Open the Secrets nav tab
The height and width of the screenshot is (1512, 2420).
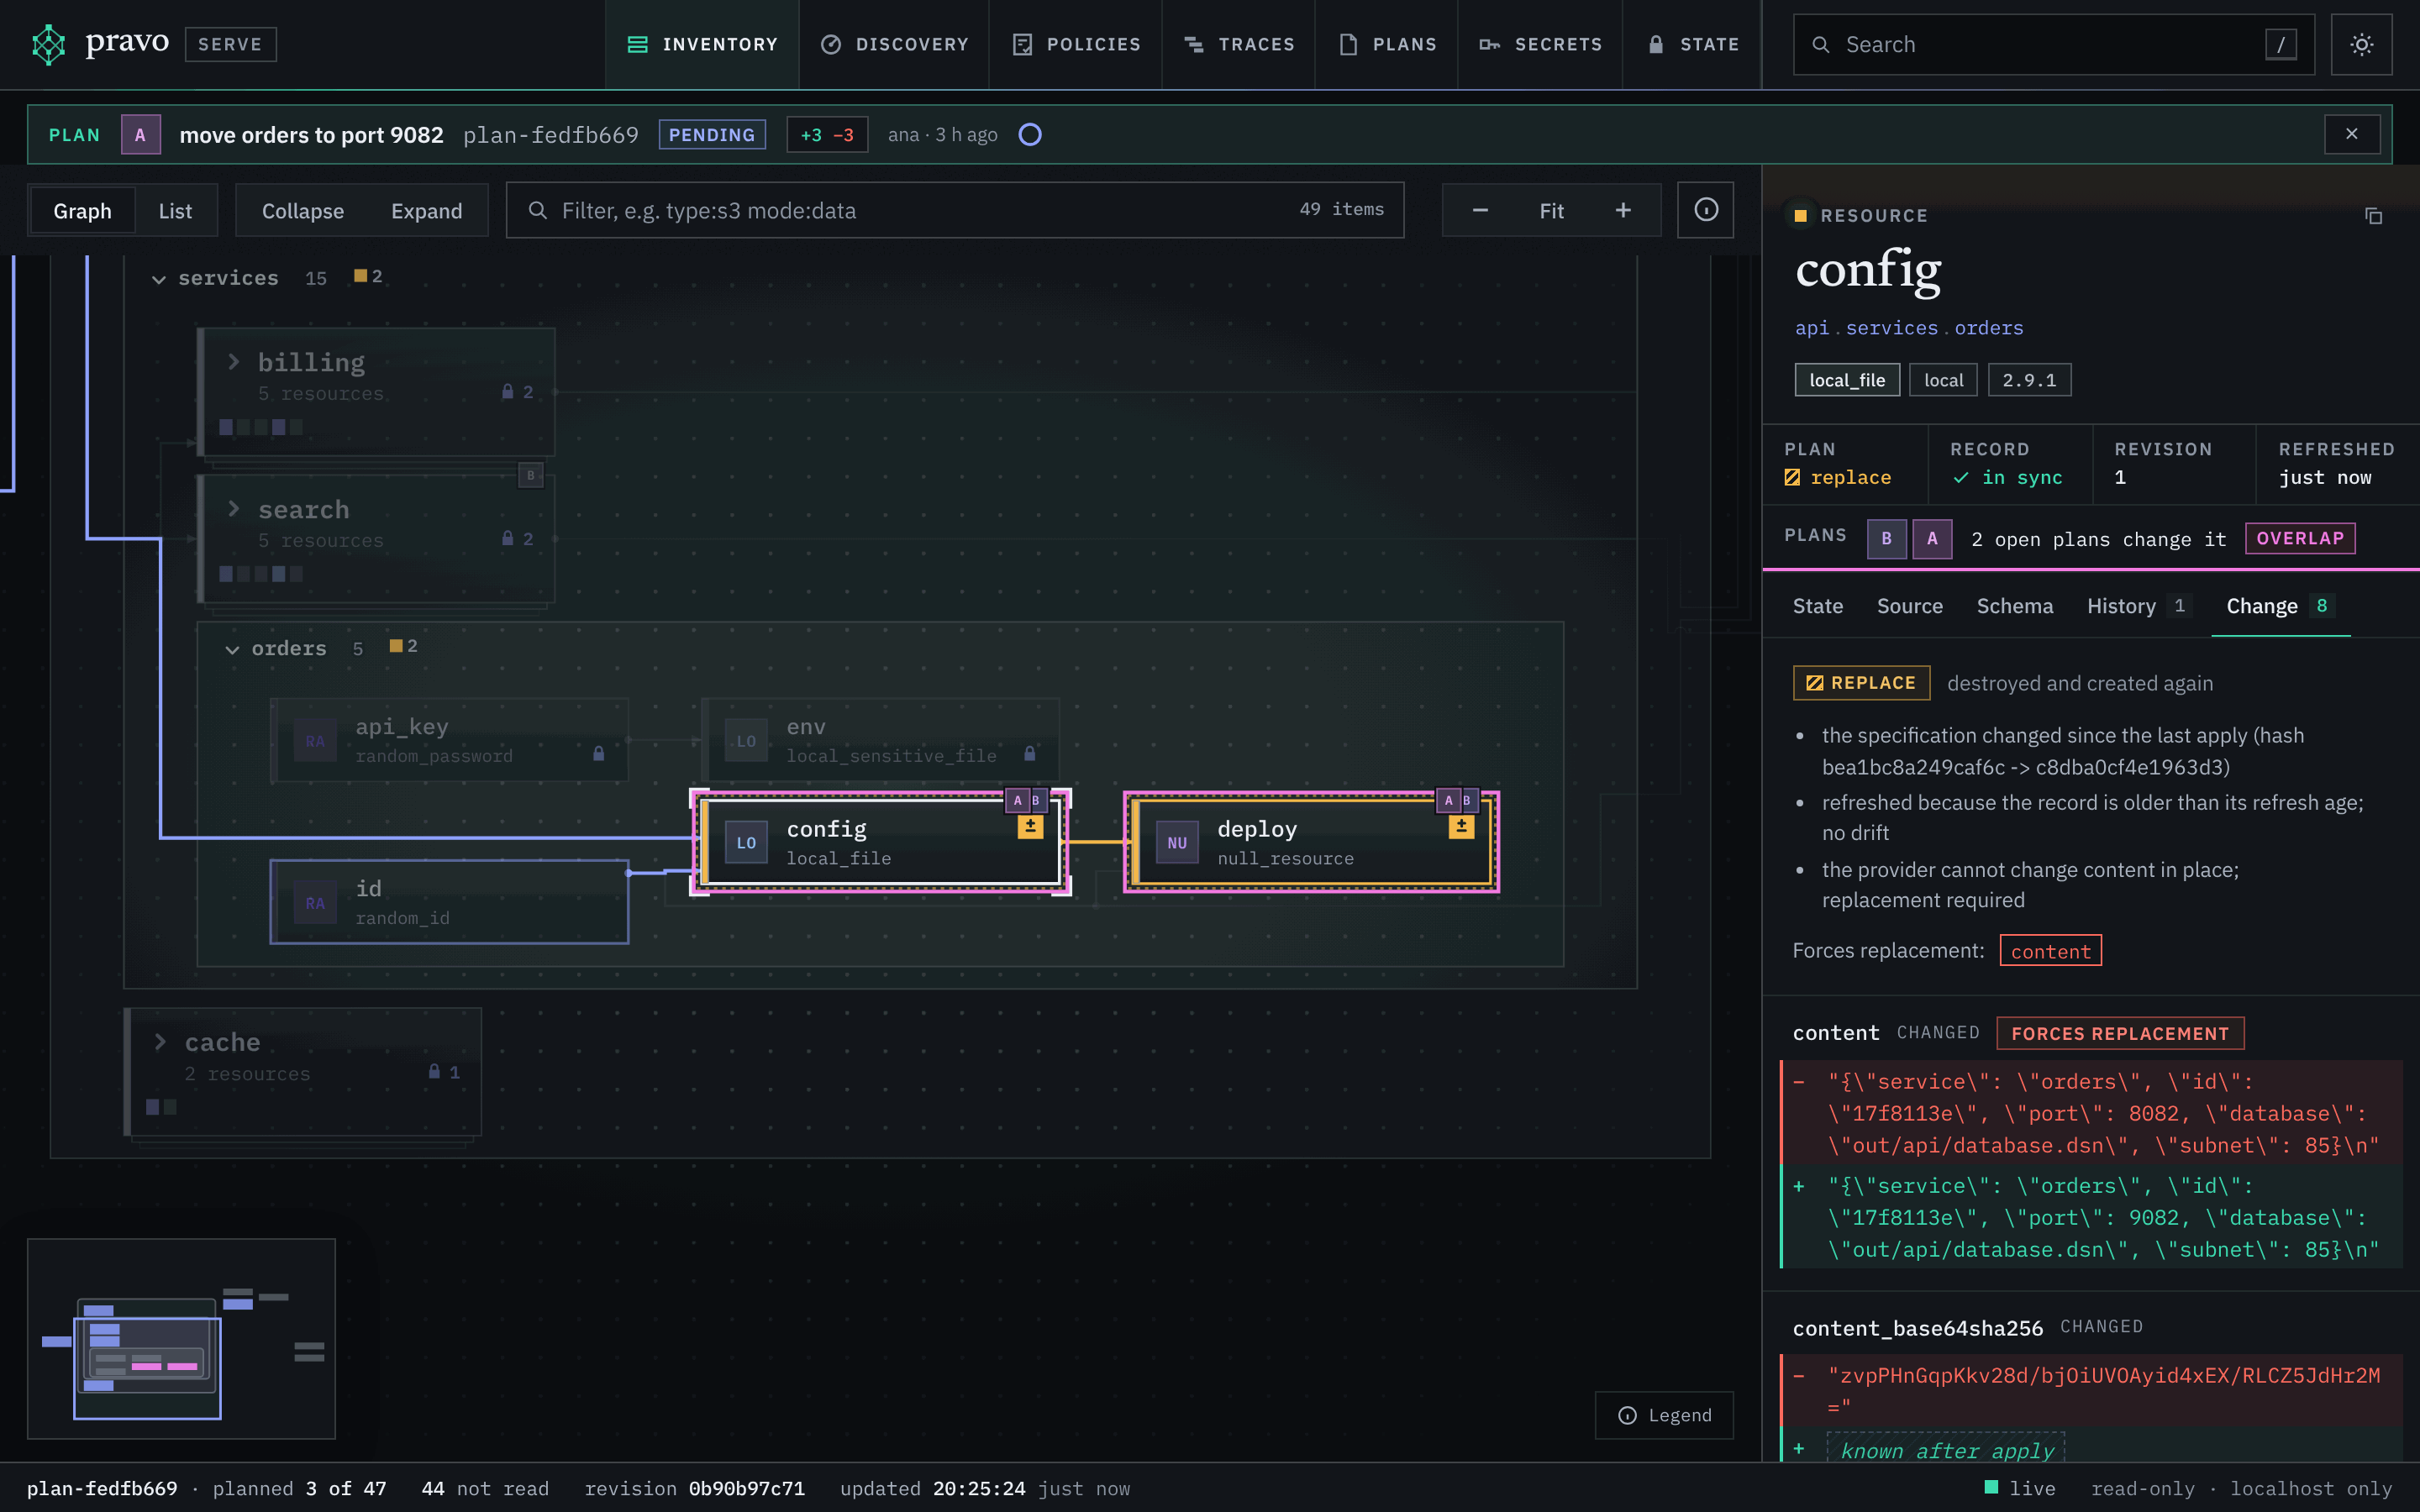1540,44
